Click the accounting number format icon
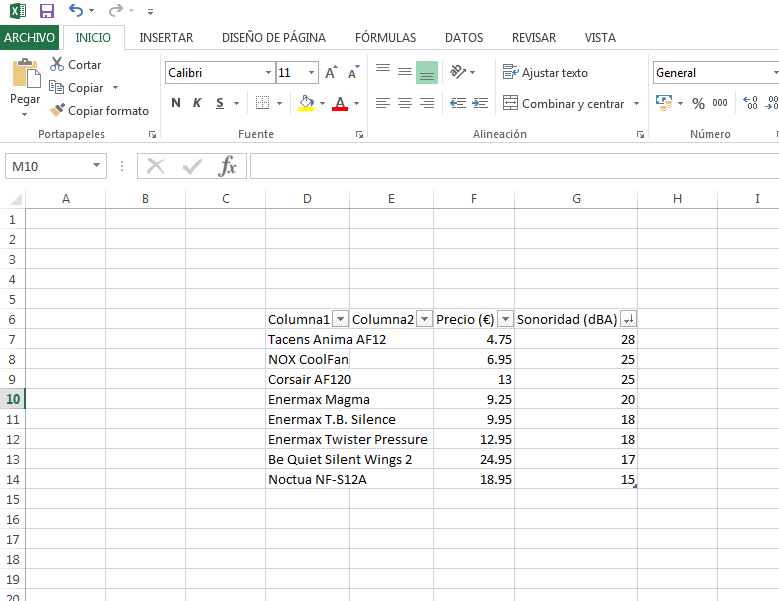 (664, 103)
